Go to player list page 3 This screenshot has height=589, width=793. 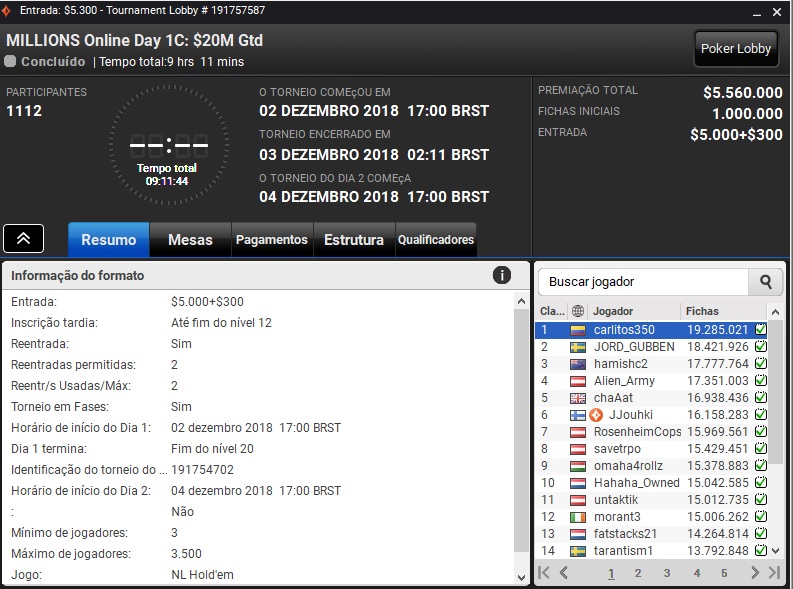point(667,573)
